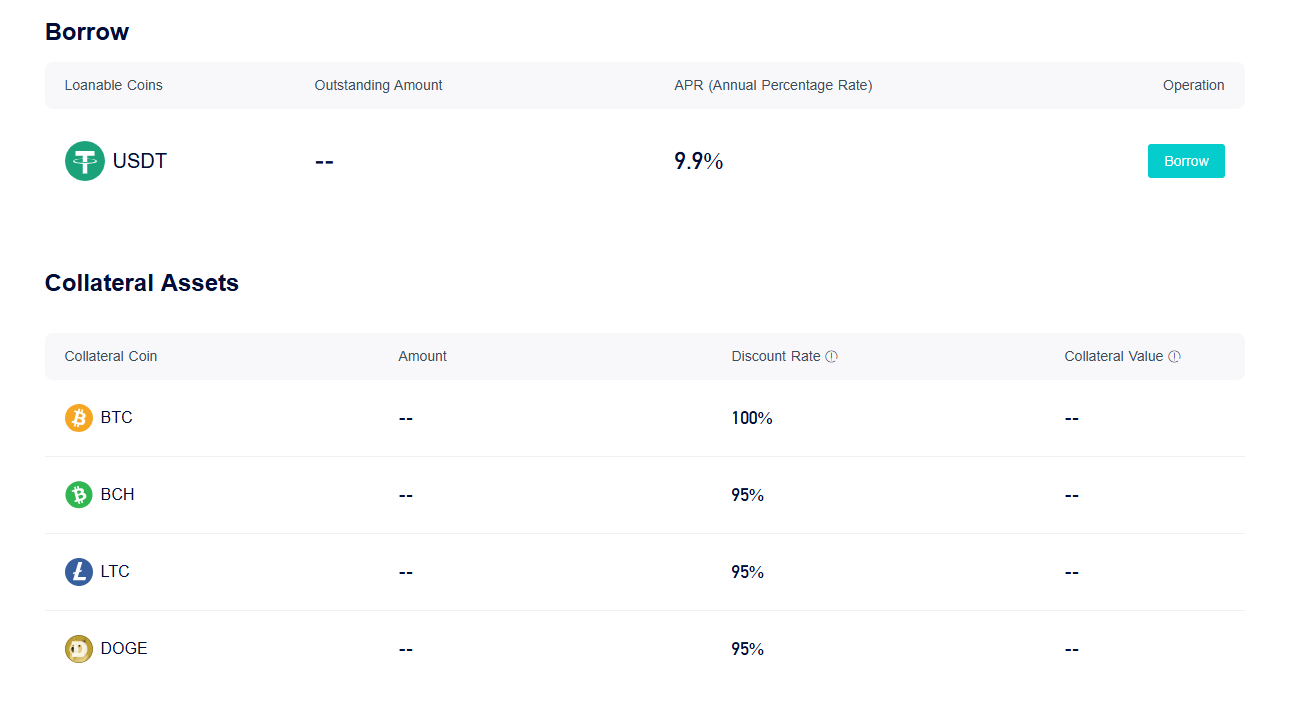Click the Collateral Assets section heading
This screenshot has height=716, width=1290.
pyautogui.click(x=142, y=283)
